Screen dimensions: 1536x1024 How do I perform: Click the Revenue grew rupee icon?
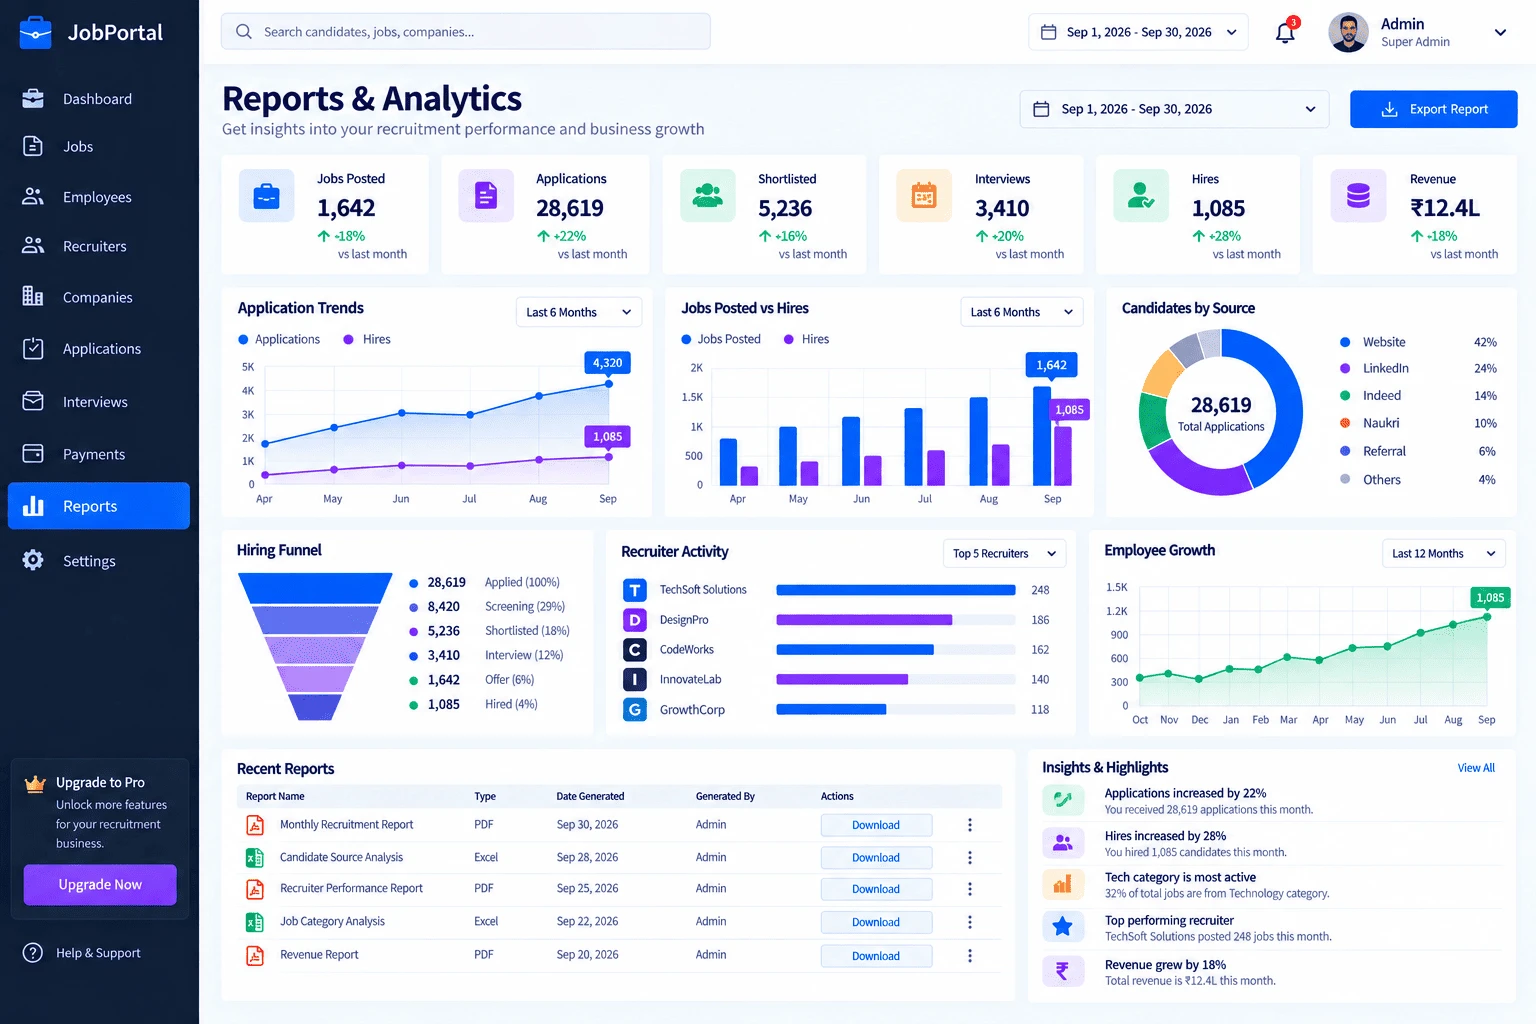pyautogui.click(x=1063, y=971)
